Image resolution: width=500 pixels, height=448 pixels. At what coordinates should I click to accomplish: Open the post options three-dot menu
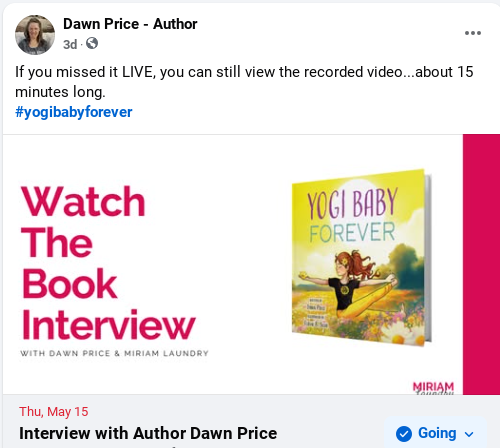point(473,33)
